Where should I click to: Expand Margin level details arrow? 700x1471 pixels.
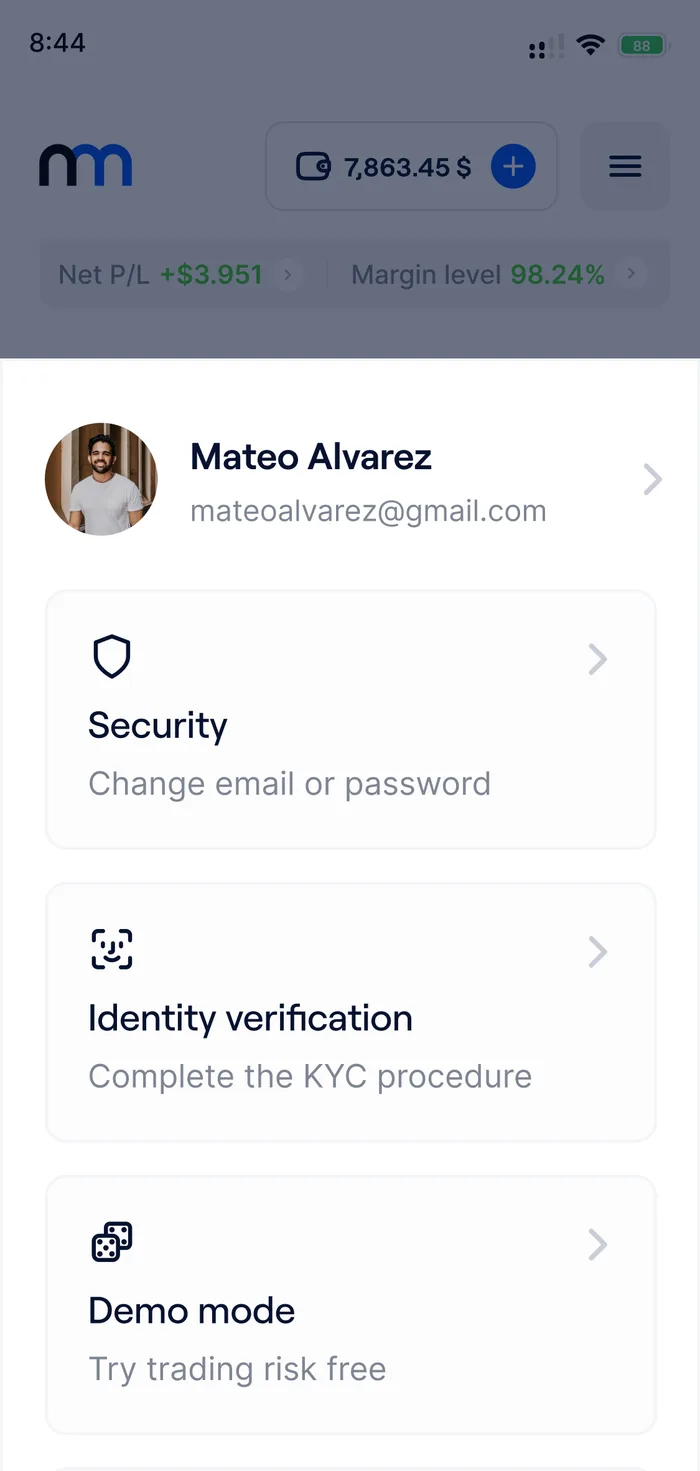tap(631, 273)
